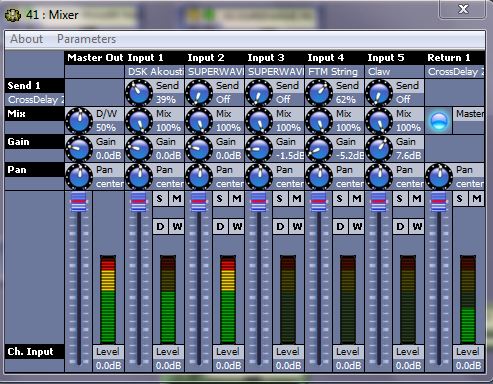Click the Input 3 level fader handle
Image resolution: width=493 pixels, height=384 pixels.
click(259, 202)
